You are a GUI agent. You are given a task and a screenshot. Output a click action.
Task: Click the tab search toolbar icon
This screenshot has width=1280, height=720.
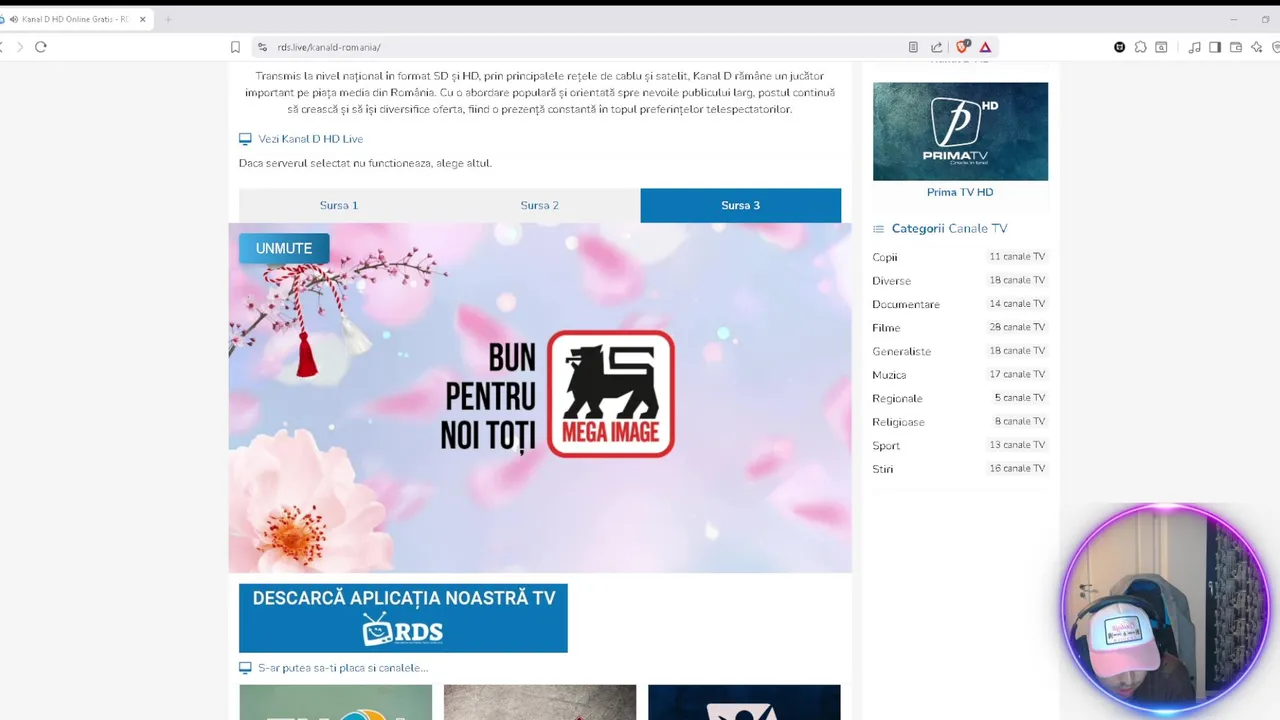[1161, 47]
